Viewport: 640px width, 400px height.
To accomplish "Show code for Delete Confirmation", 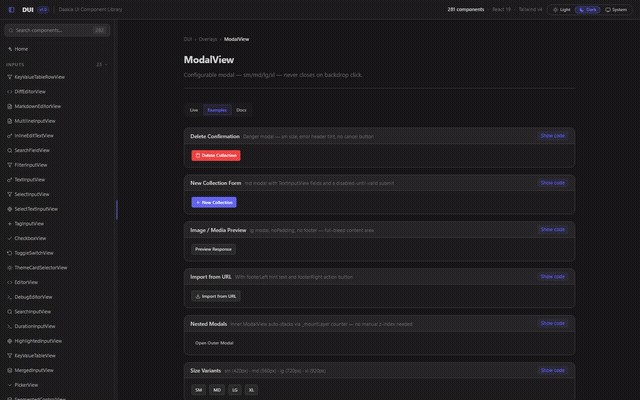I will pyautogui.click(x=553, y=136).
